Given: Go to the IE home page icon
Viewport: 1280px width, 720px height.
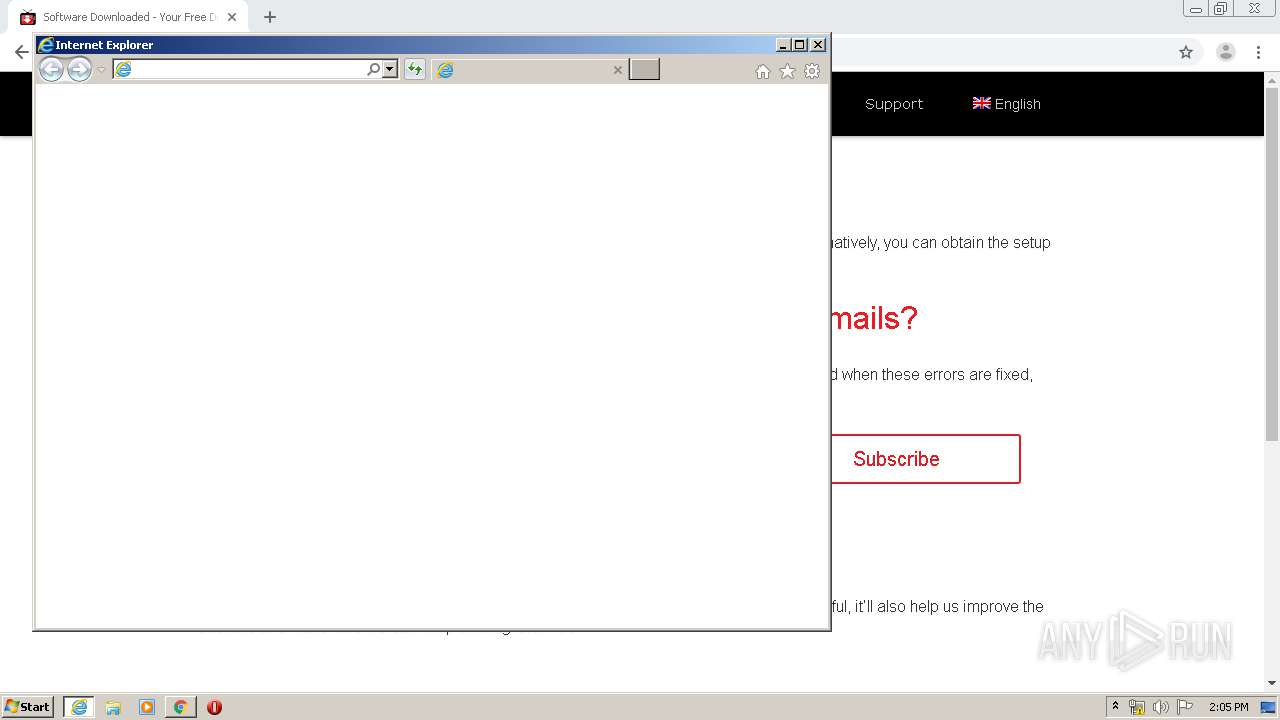Looking at the screenshot, I should pyautogui.click(x=763, y=71).
